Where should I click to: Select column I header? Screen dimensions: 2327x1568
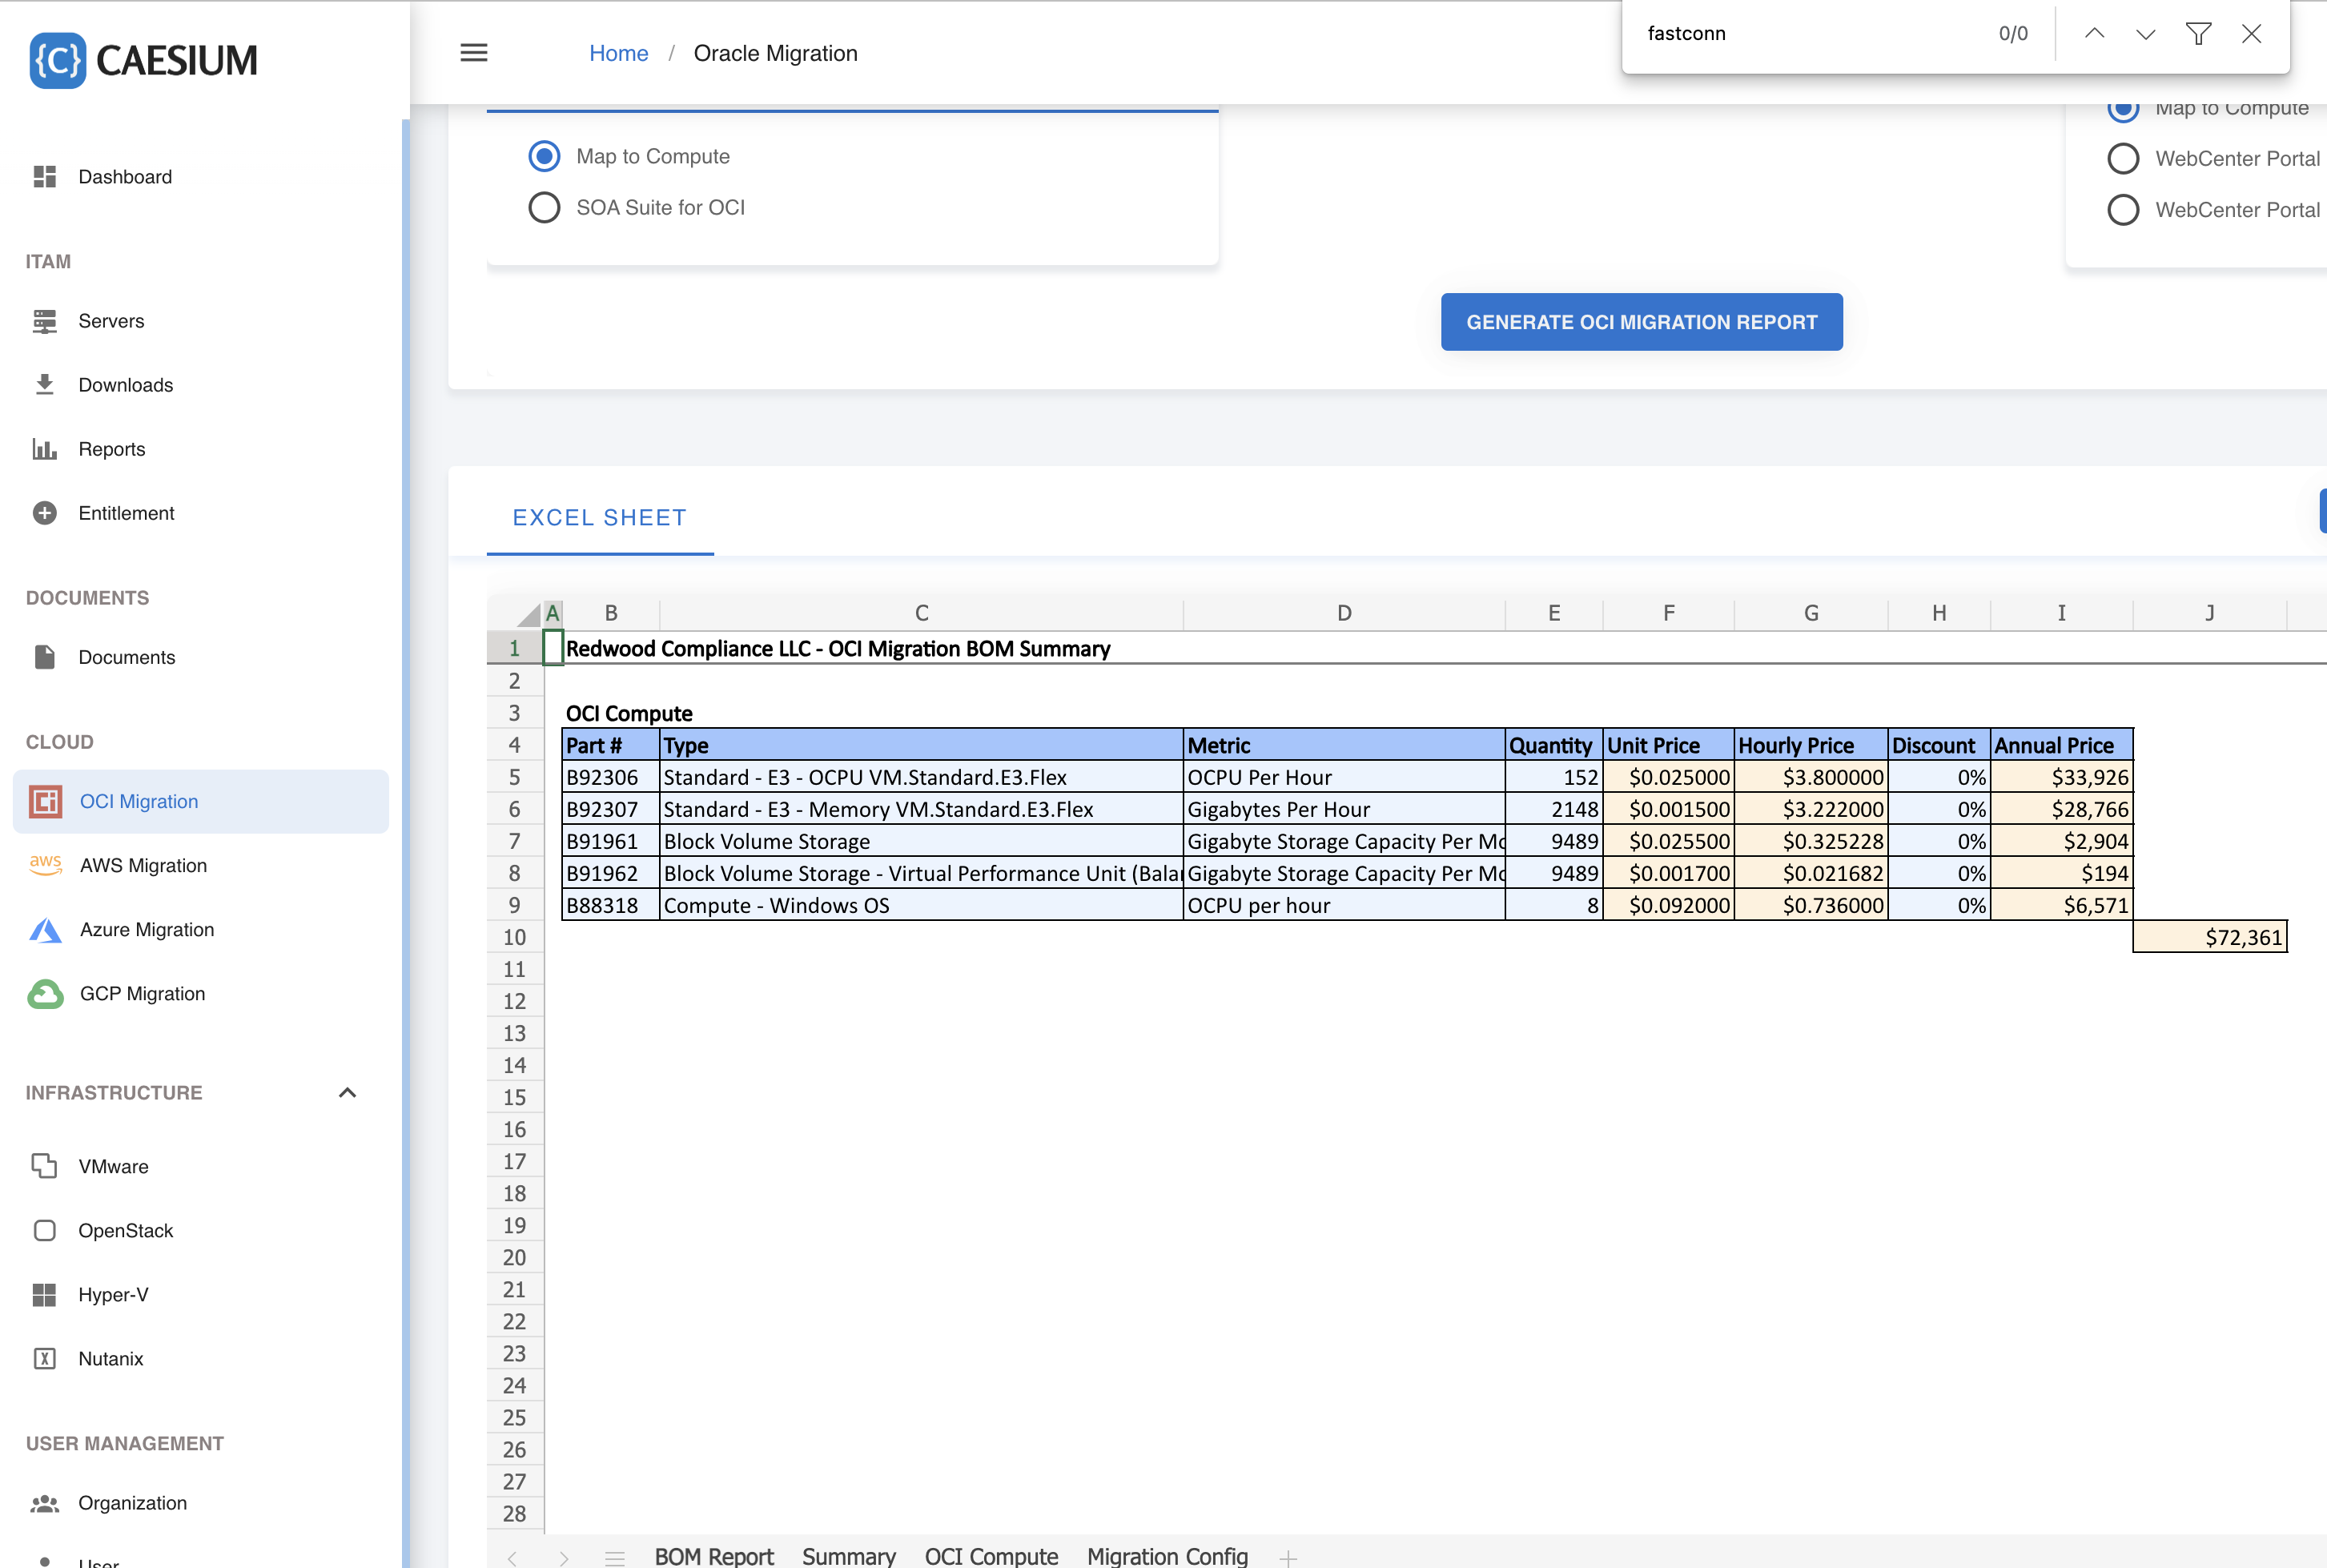click(x=2061, y=613)
